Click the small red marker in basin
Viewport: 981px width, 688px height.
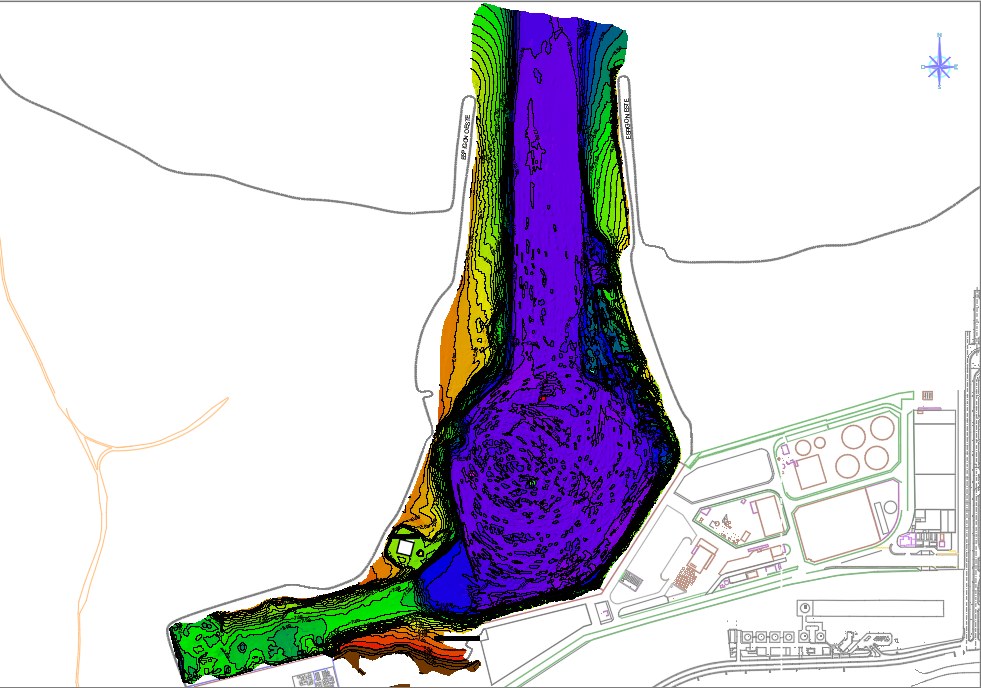(543, 398)
